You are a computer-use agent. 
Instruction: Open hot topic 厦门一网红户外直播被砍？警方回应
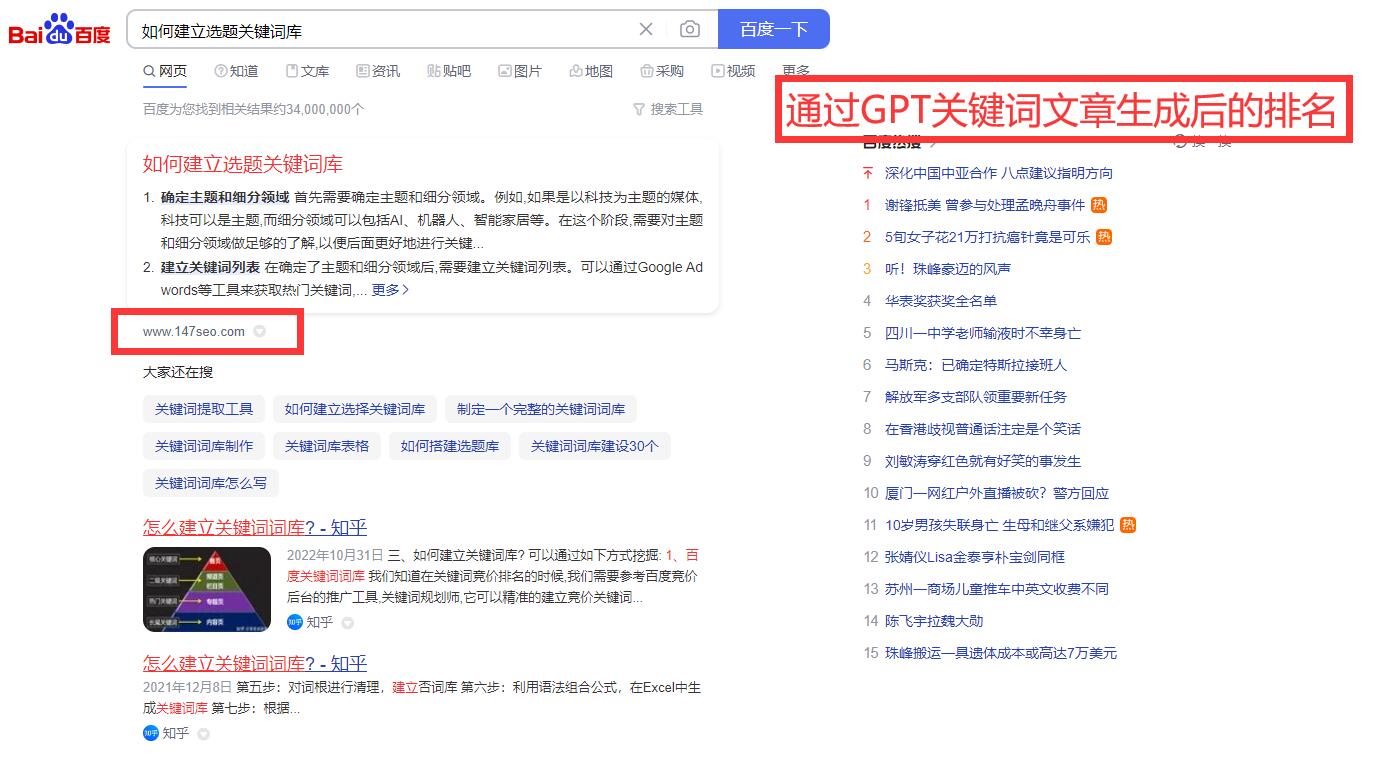[x=997, y=493]
